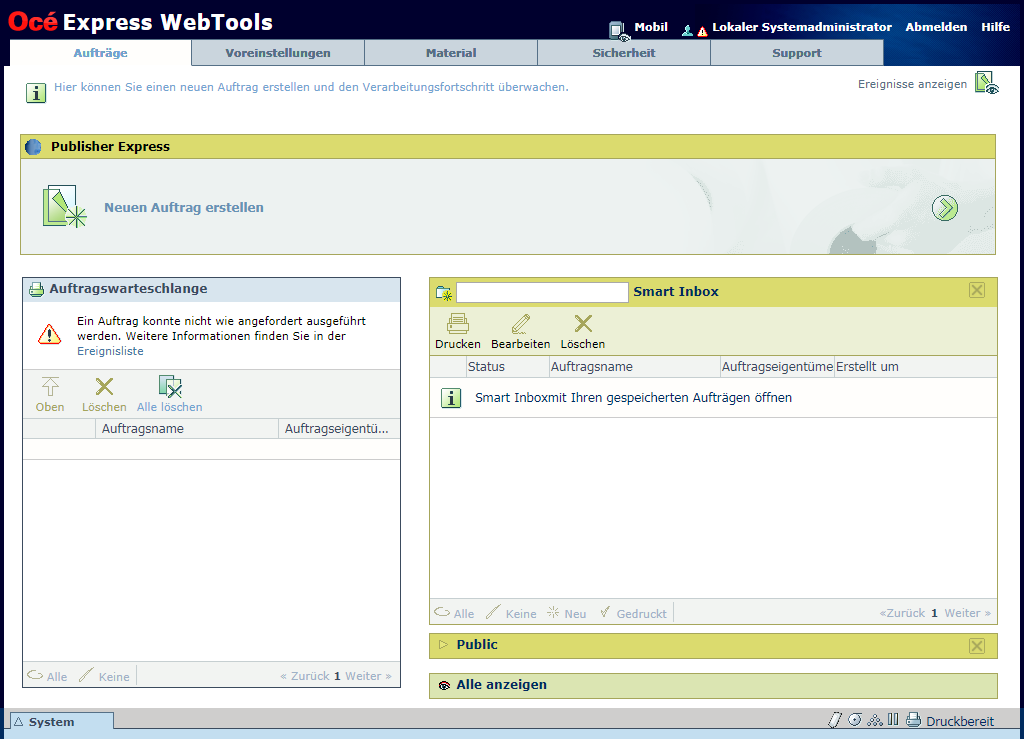Delete the queued job with Löschen icon
The image size is (1024, 739).
(104, 386)
